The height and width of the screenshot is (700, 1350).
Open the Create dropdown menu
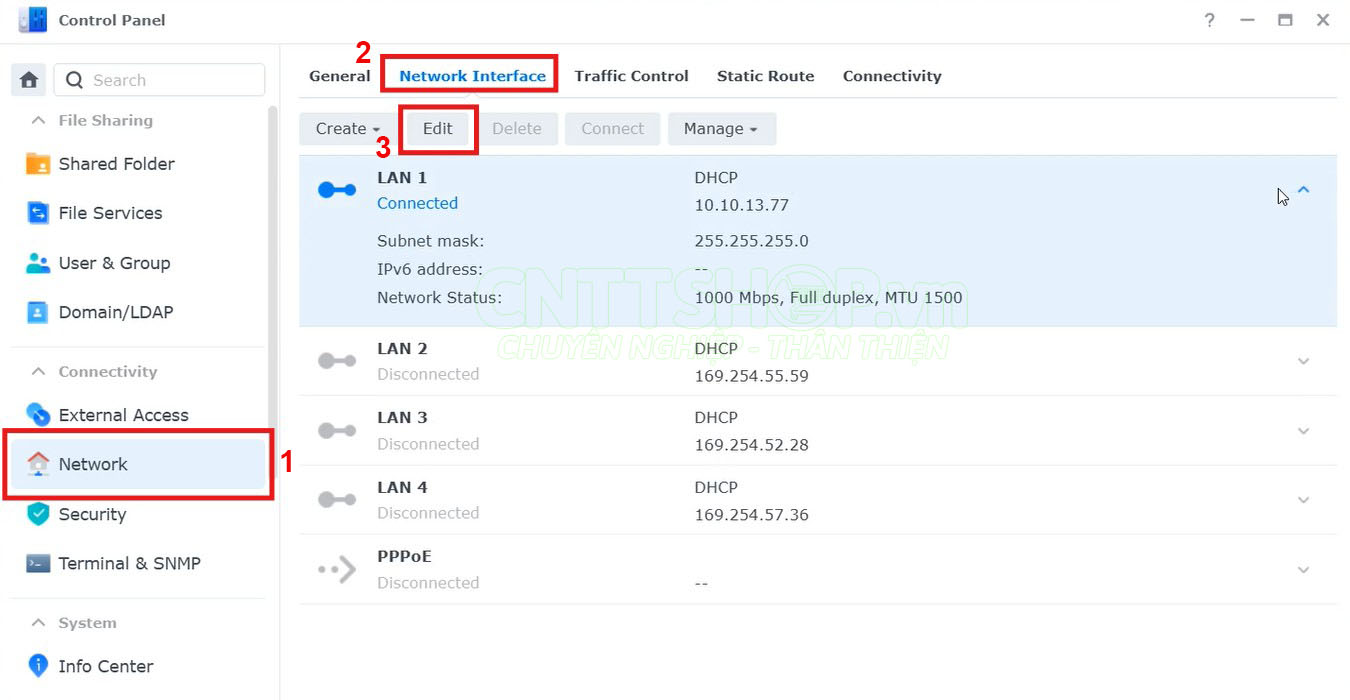(x=347, y=129)
